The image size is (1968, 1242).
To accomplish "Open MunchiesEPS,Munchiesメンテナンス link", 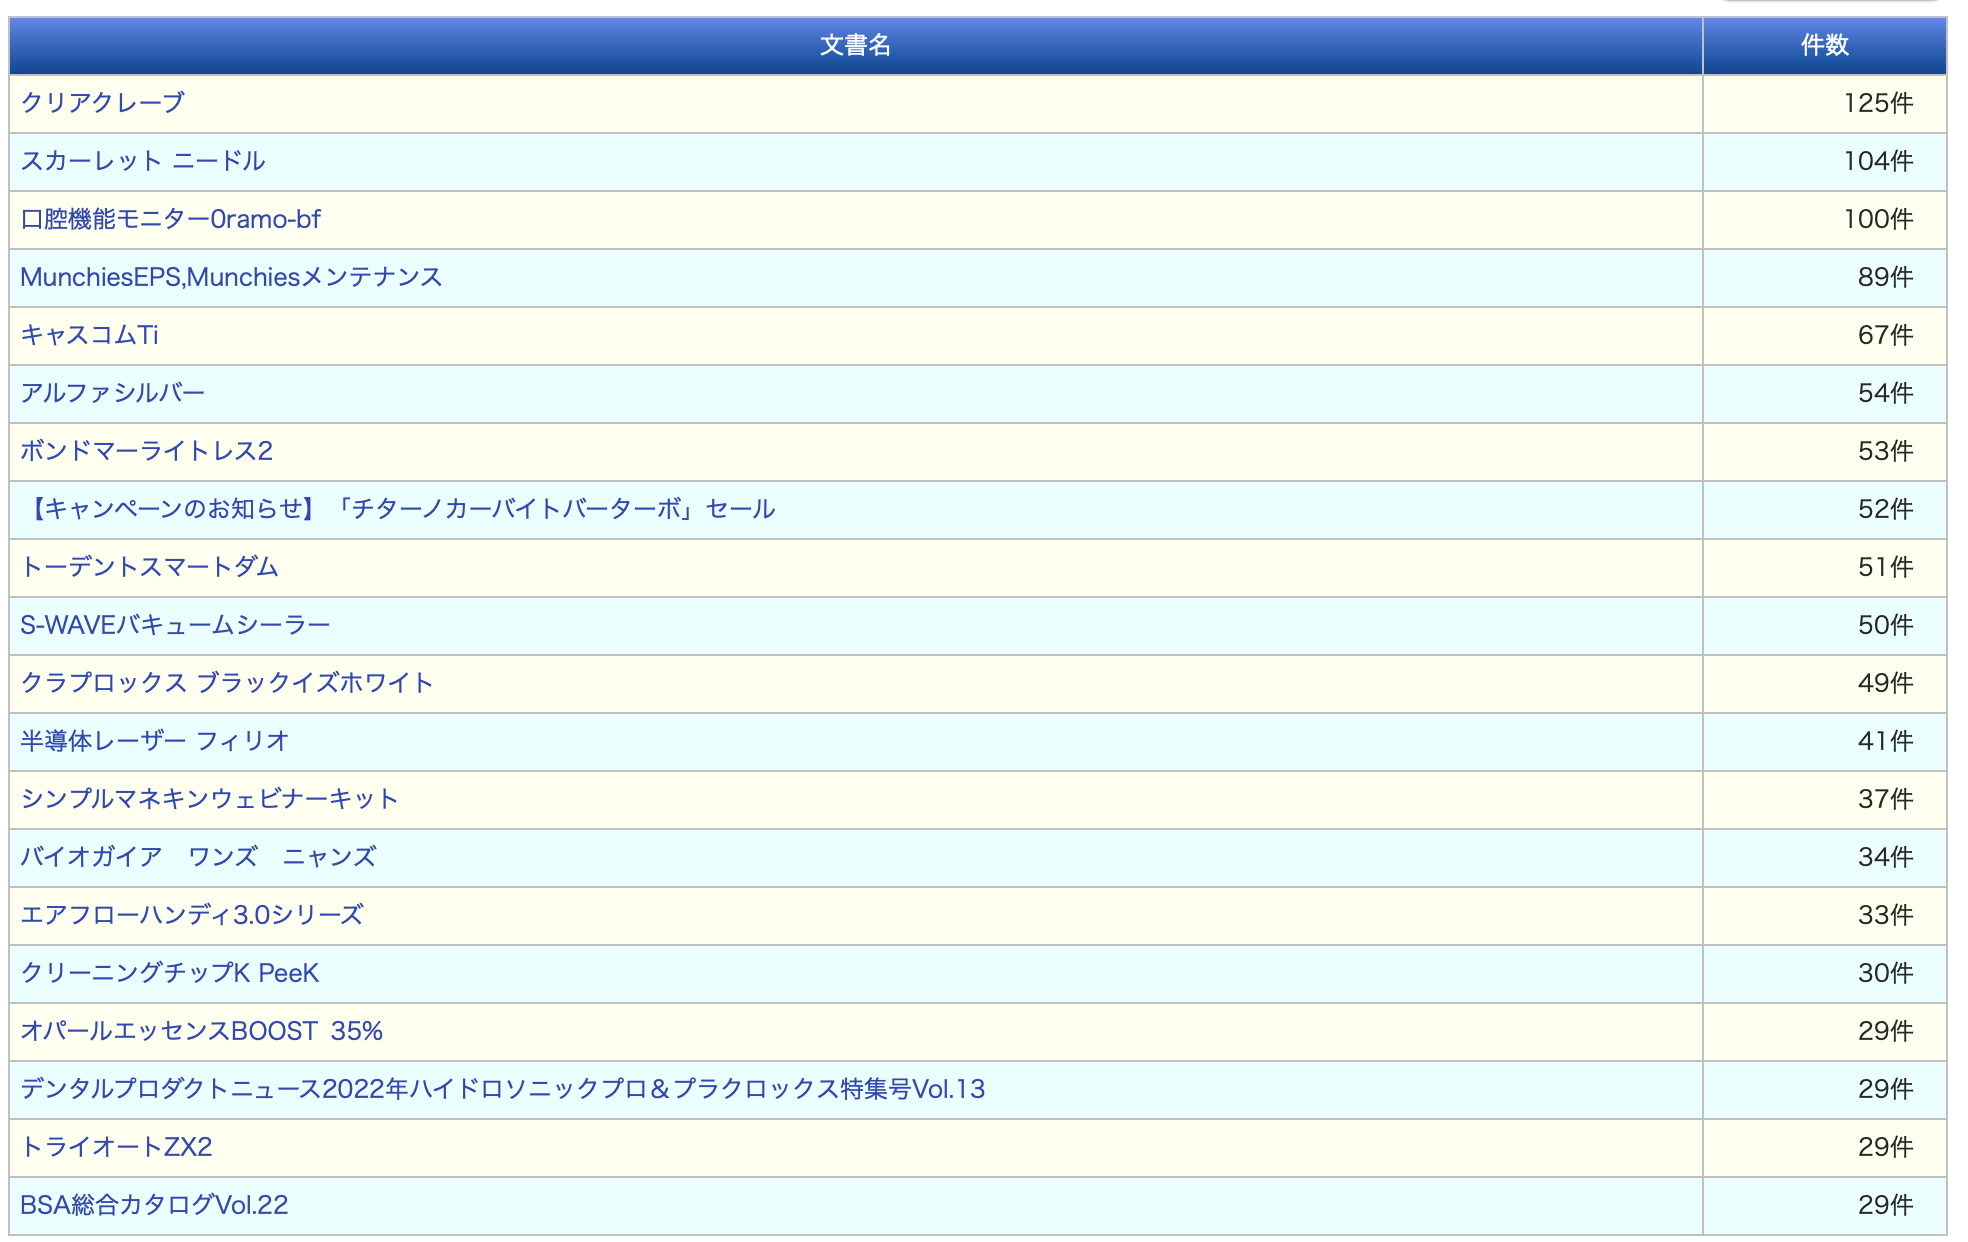I will (231, 277).
